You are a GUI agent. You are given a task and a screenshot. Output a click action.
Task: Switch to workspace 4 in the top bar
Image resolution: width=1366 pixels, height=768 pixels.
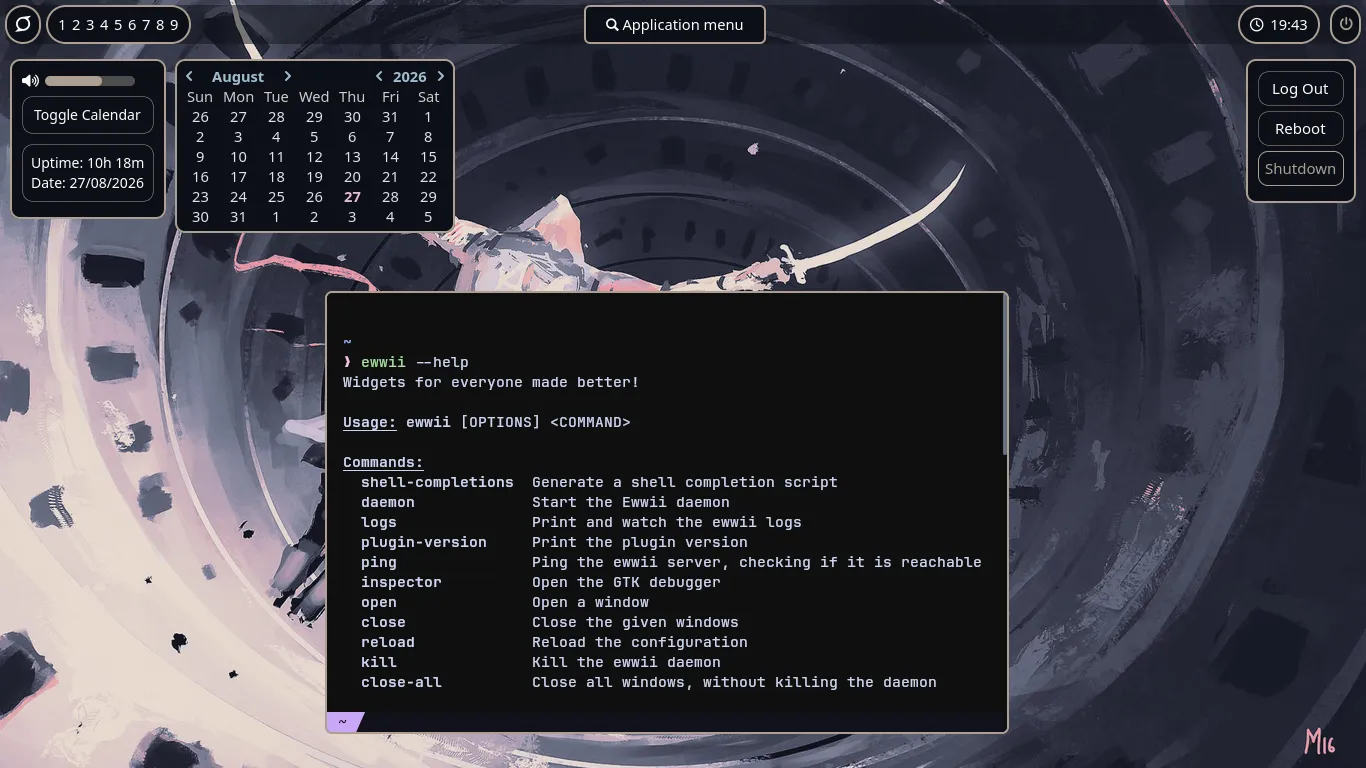(x=104, y=25)
